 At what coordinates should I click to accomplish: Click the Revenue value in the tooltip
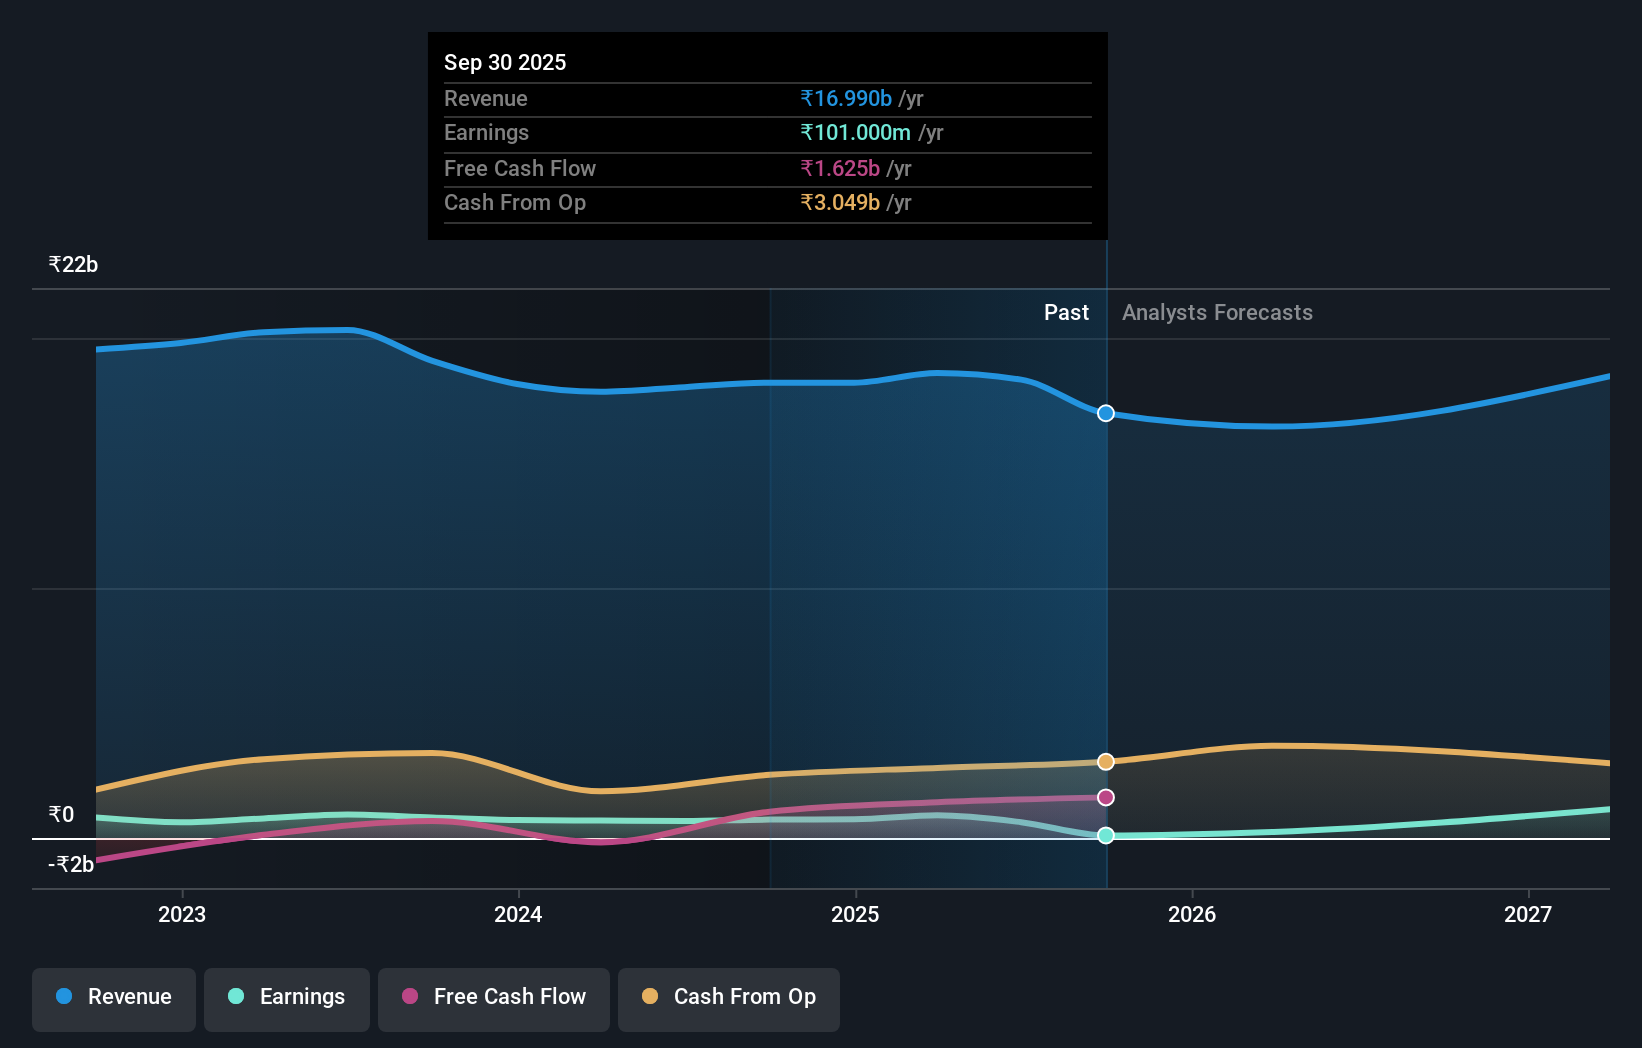(845, 98)
